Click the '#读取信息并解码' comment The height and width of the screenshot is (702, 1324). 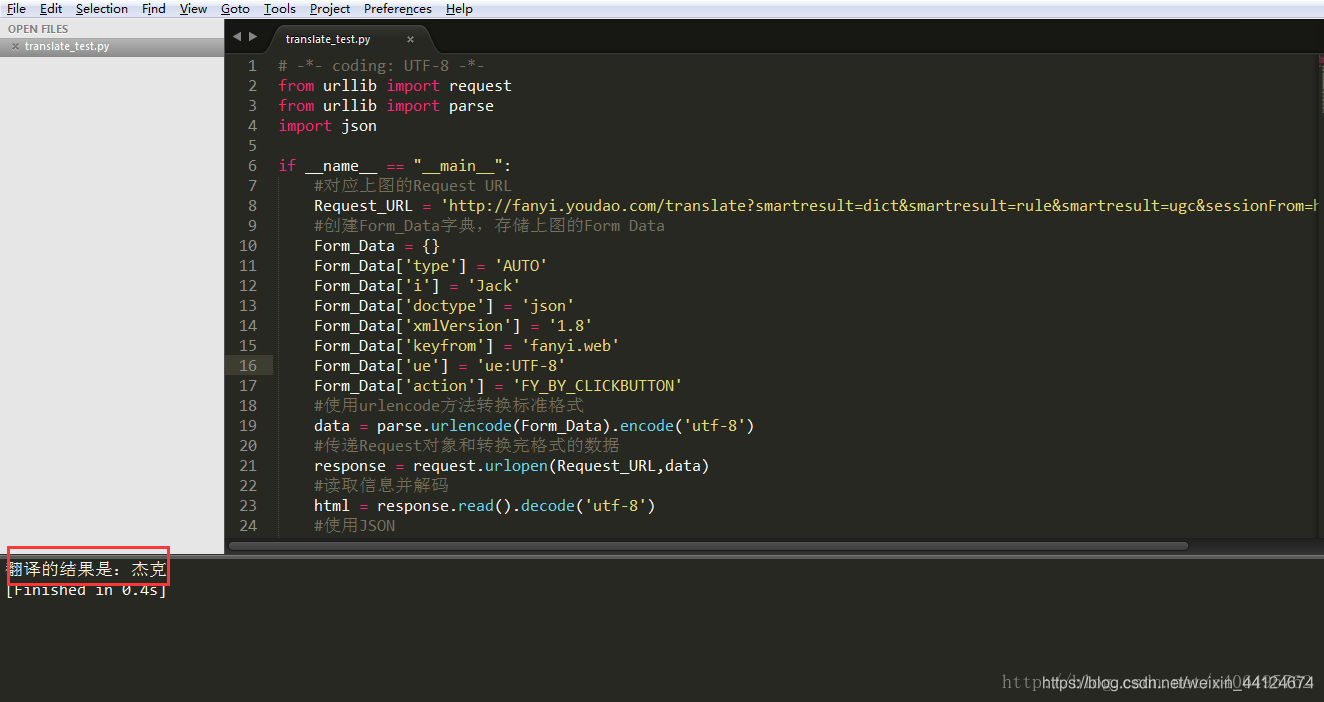point(382,486)
